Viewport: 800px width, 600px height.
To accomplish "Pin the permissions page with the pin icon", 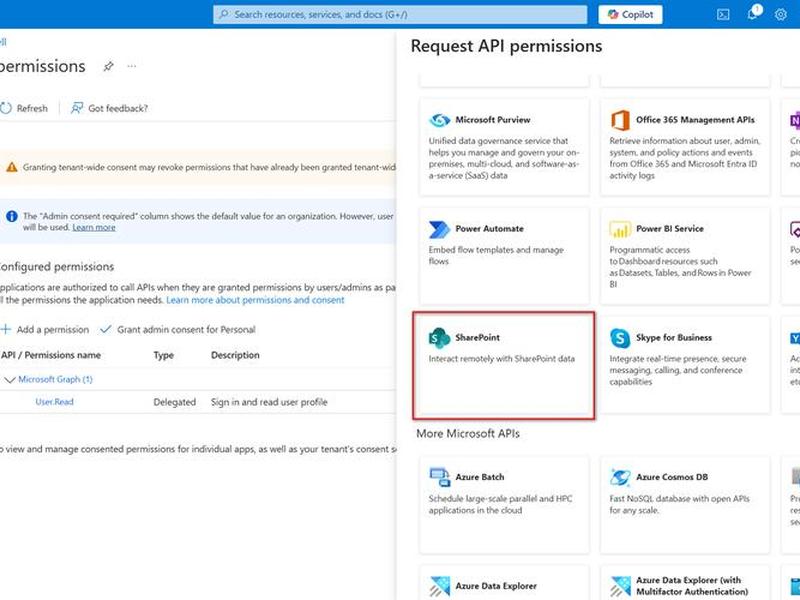I will 108,67.
